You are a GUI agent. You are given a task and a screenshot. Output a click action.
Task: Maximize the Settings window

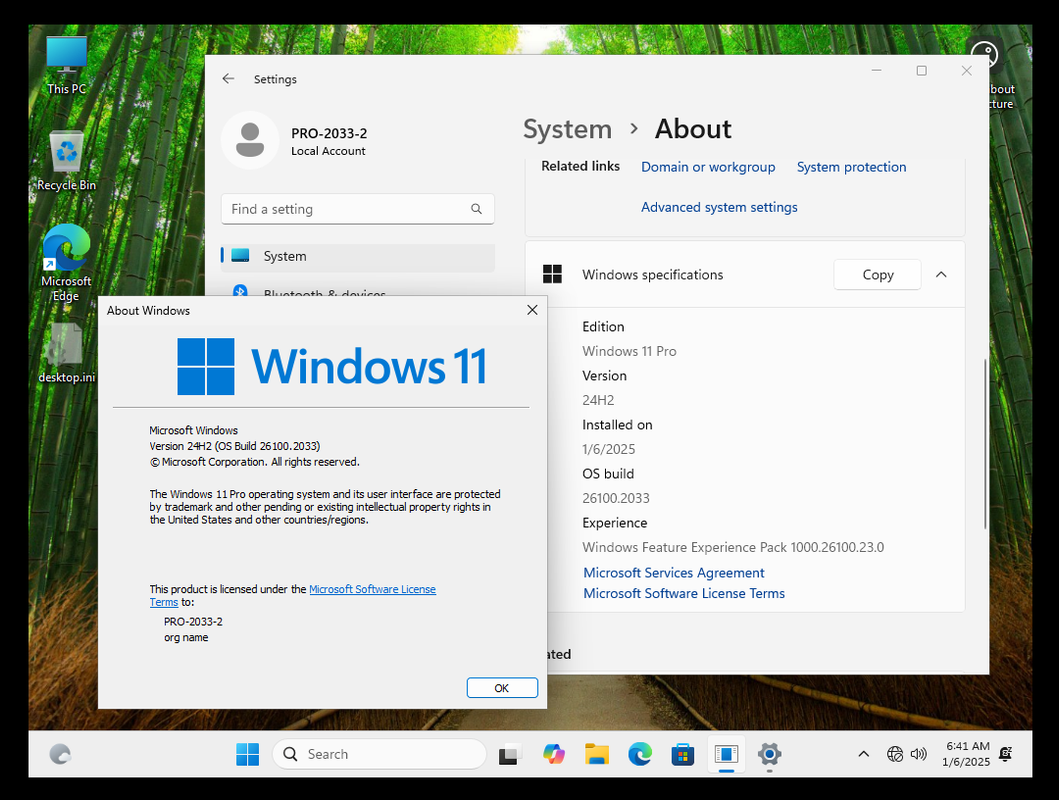click(x=921, y=70)
